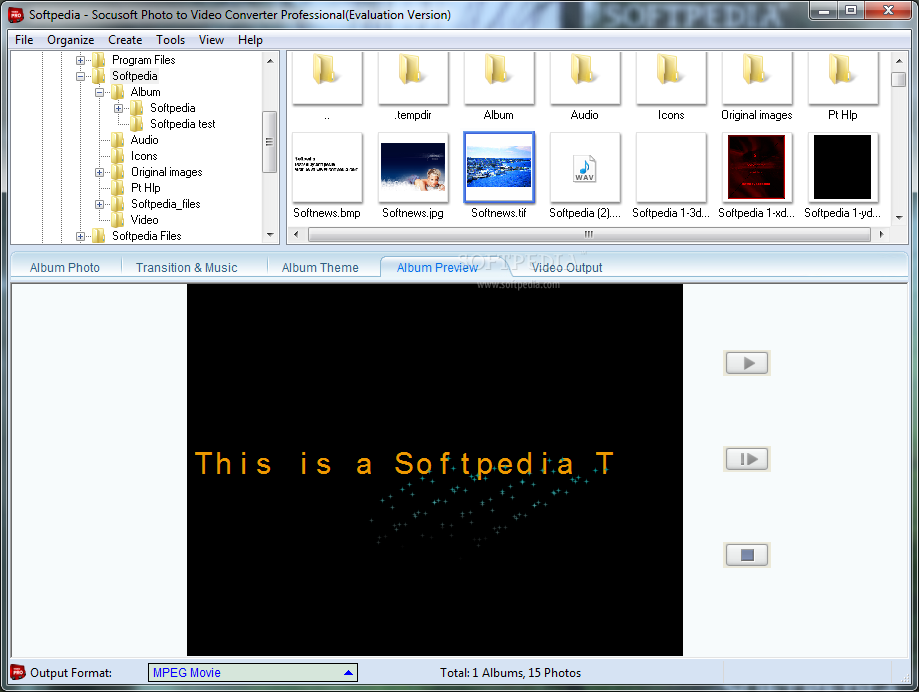919x692 pixels.
Task: Select the Softpedia 1-xd red thumbnail
Action: (x=757, y=168)
